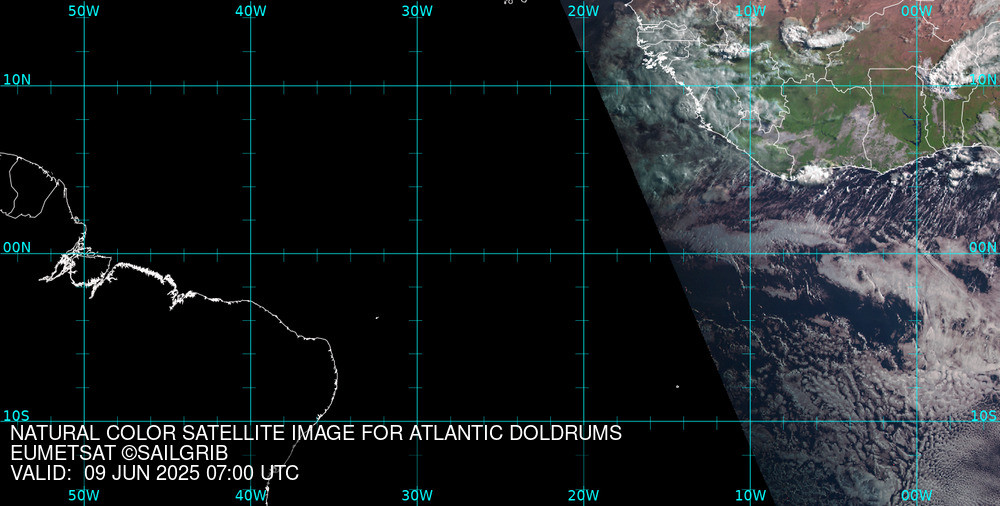Image resolution: width=1000 pixels, height=506 pixels.
Task: Click the 40W longitude label at top
Action: [251, 11]
